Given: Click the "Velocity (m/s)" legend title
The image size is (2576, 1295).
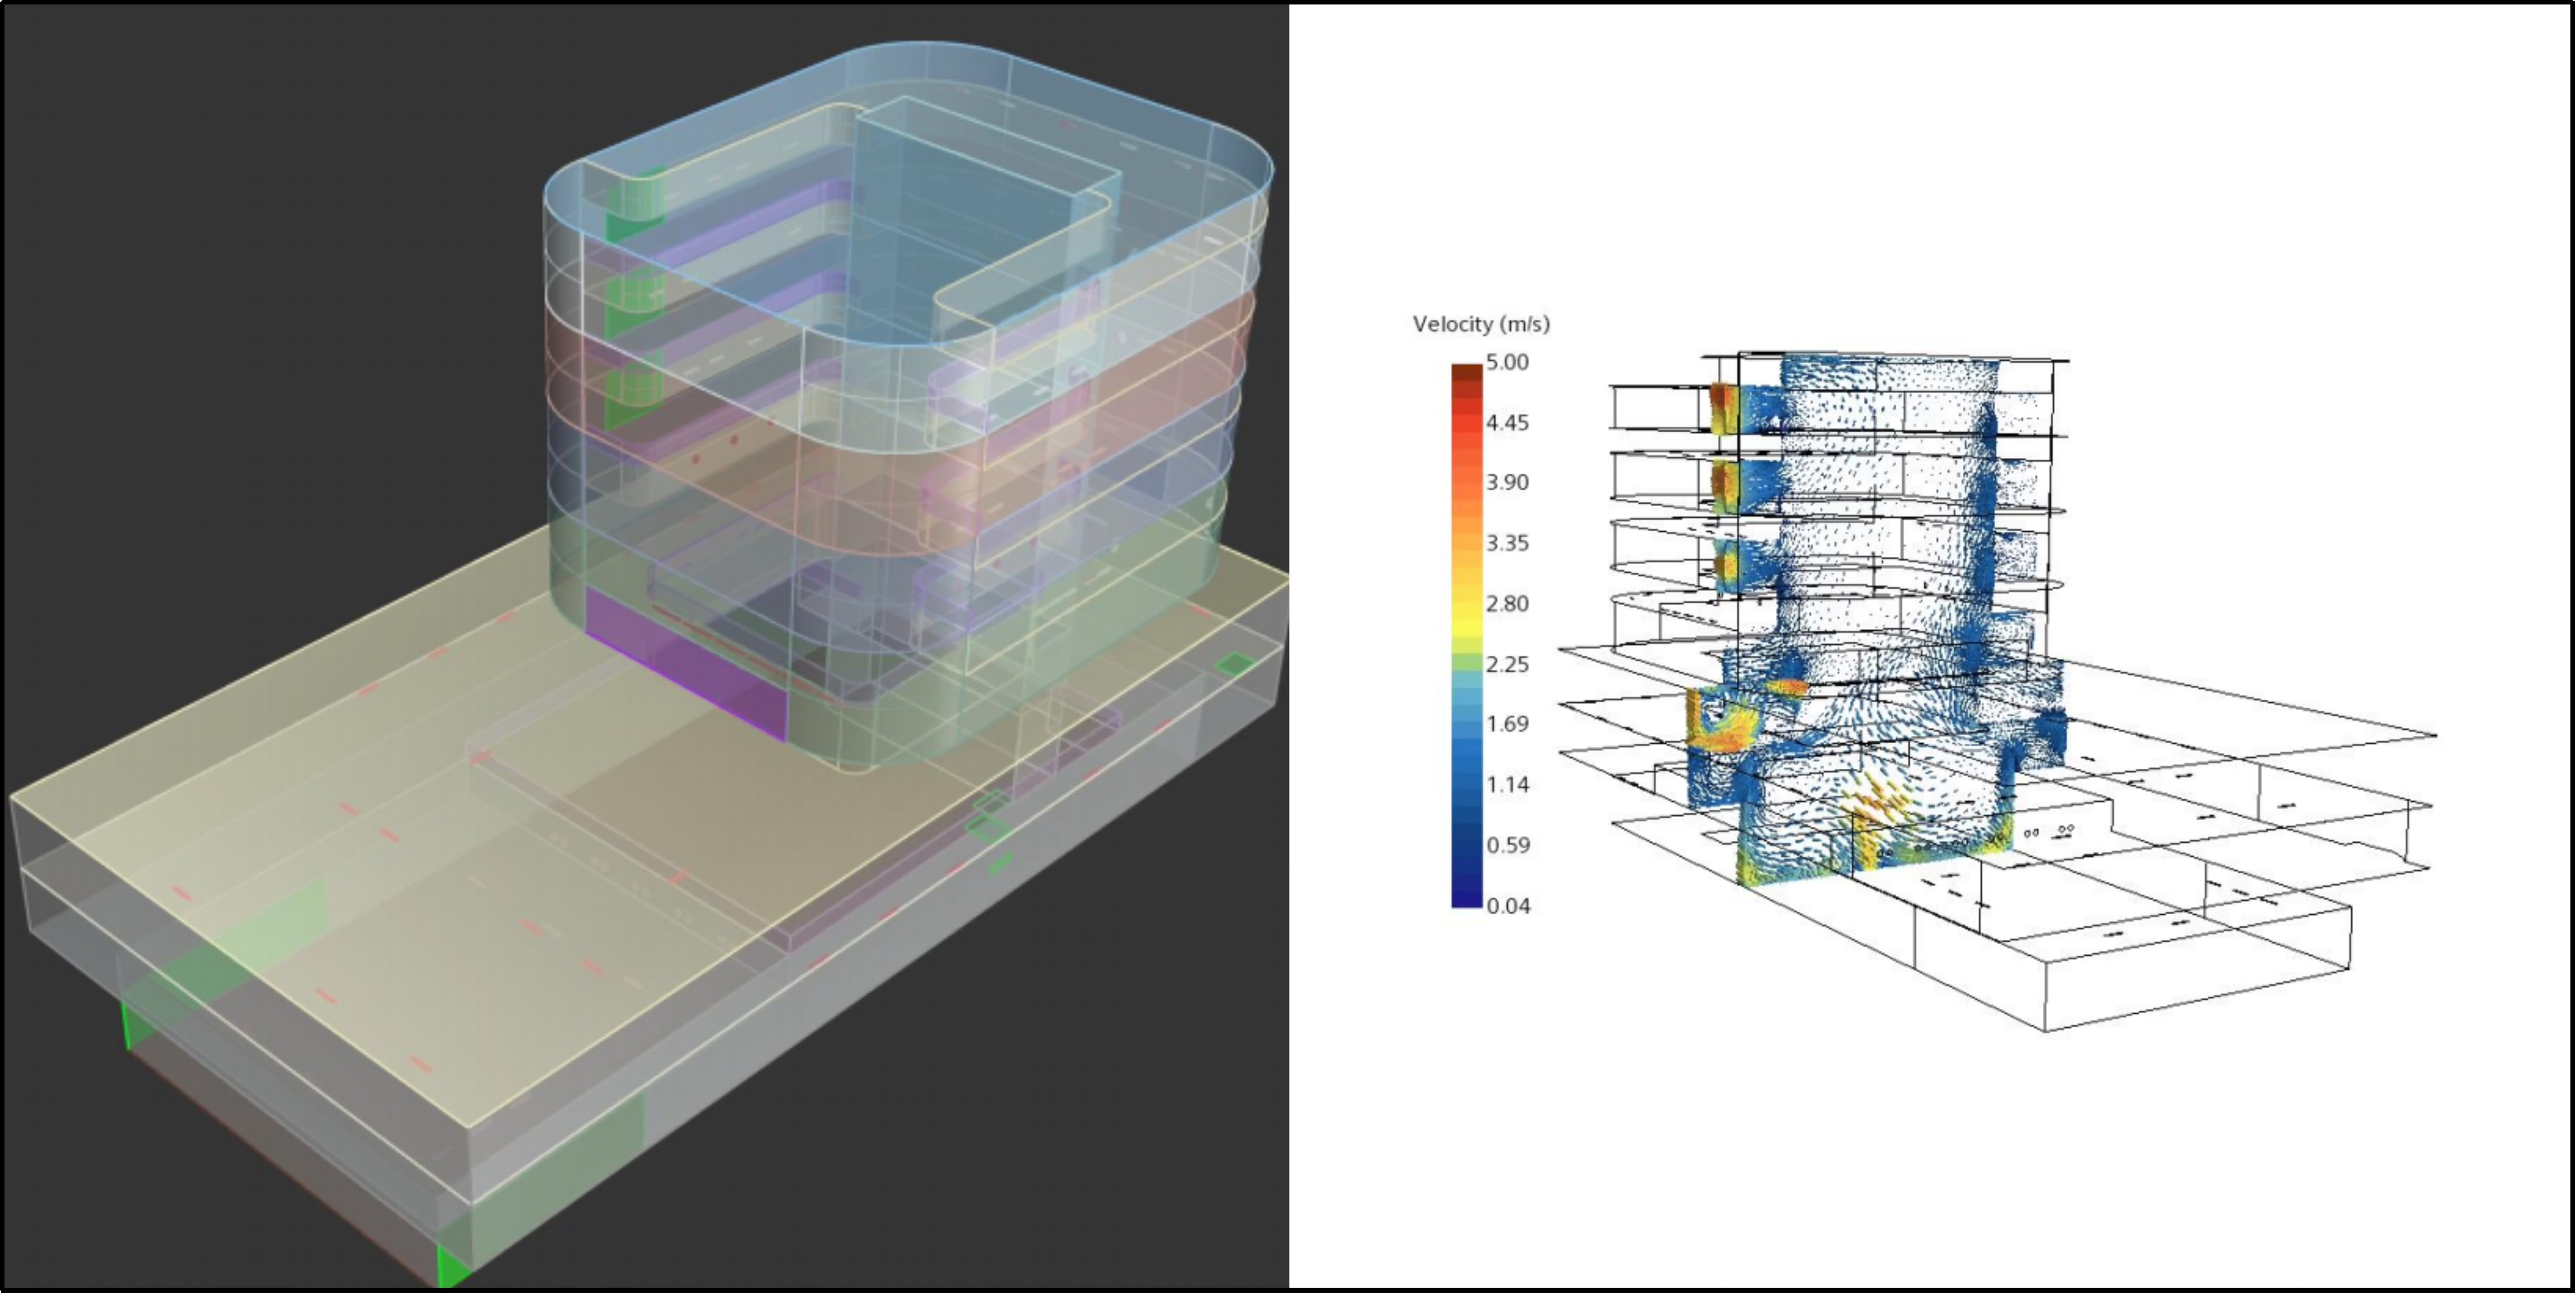Looking at the screenshot, I should tap(1480, 324).
